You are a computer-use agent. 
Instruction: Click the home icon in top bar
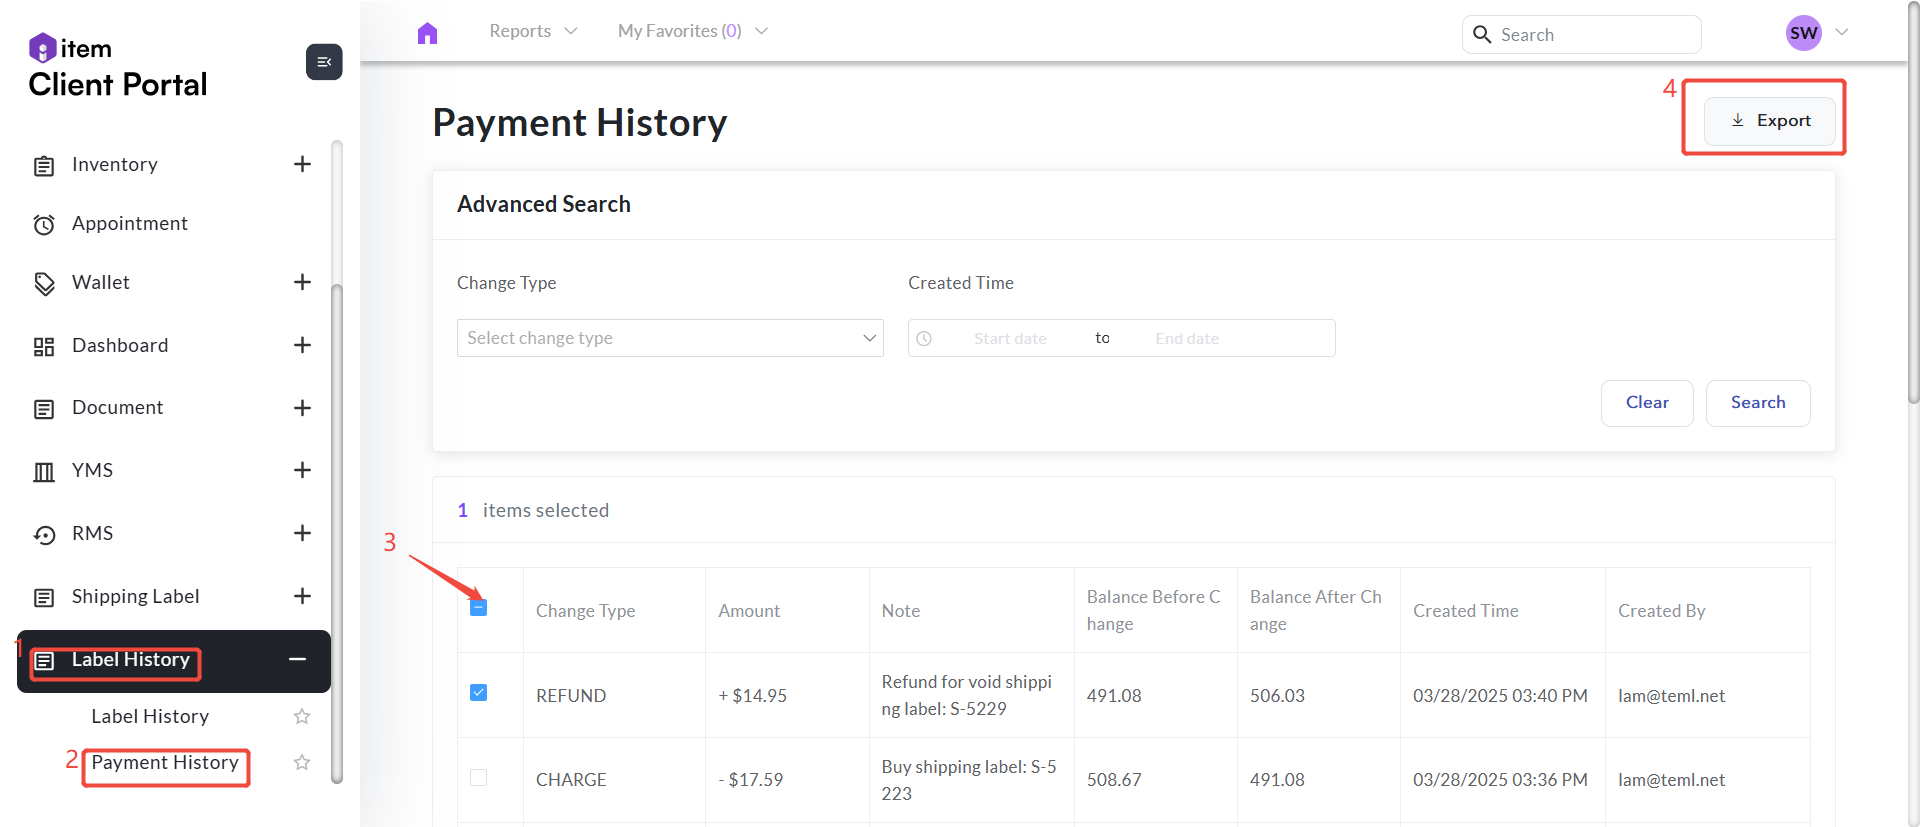click(427, 33)
